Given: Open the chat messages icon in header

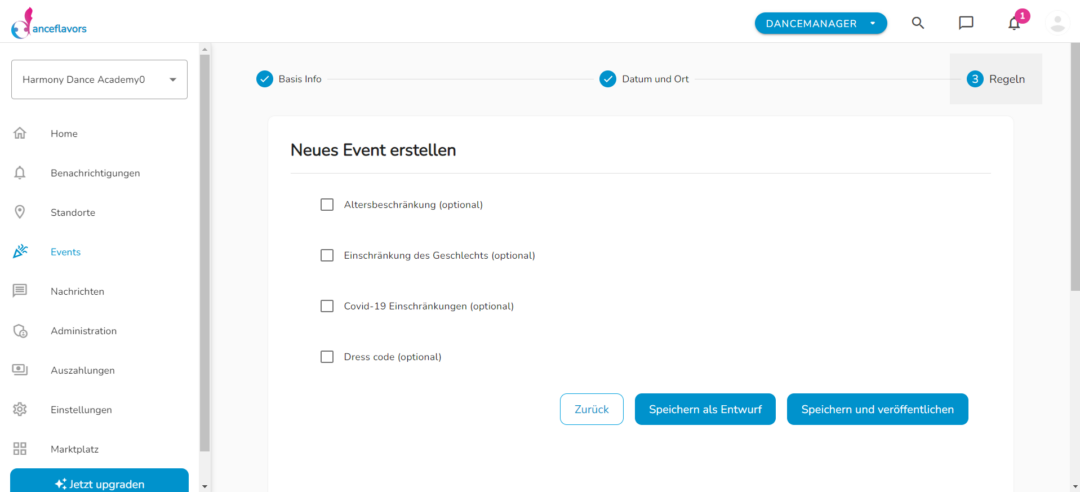Looking at the screenshot, I should tap(966, 23).
